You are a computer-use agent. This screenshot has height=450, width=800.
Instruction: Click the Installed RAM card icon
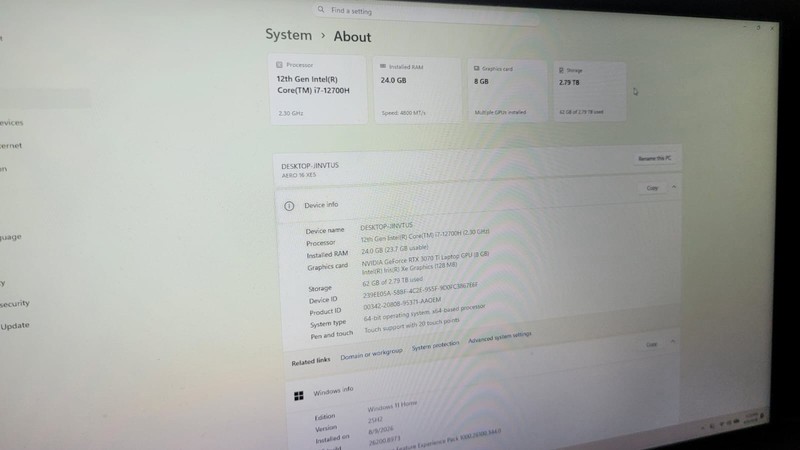(383, 66)
